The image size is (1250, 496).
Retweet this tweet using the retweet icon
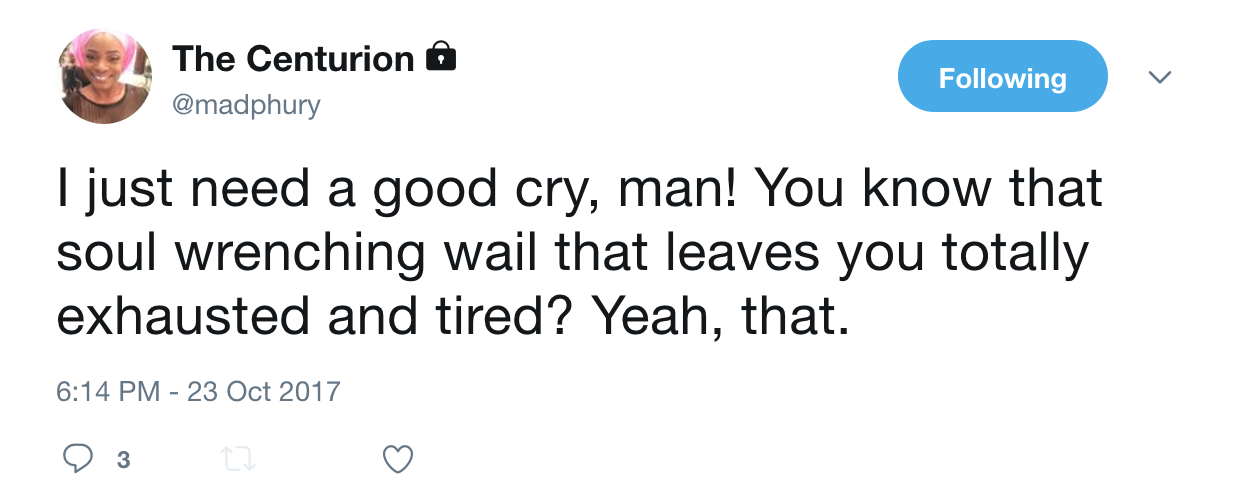click(x=239, y=459)
